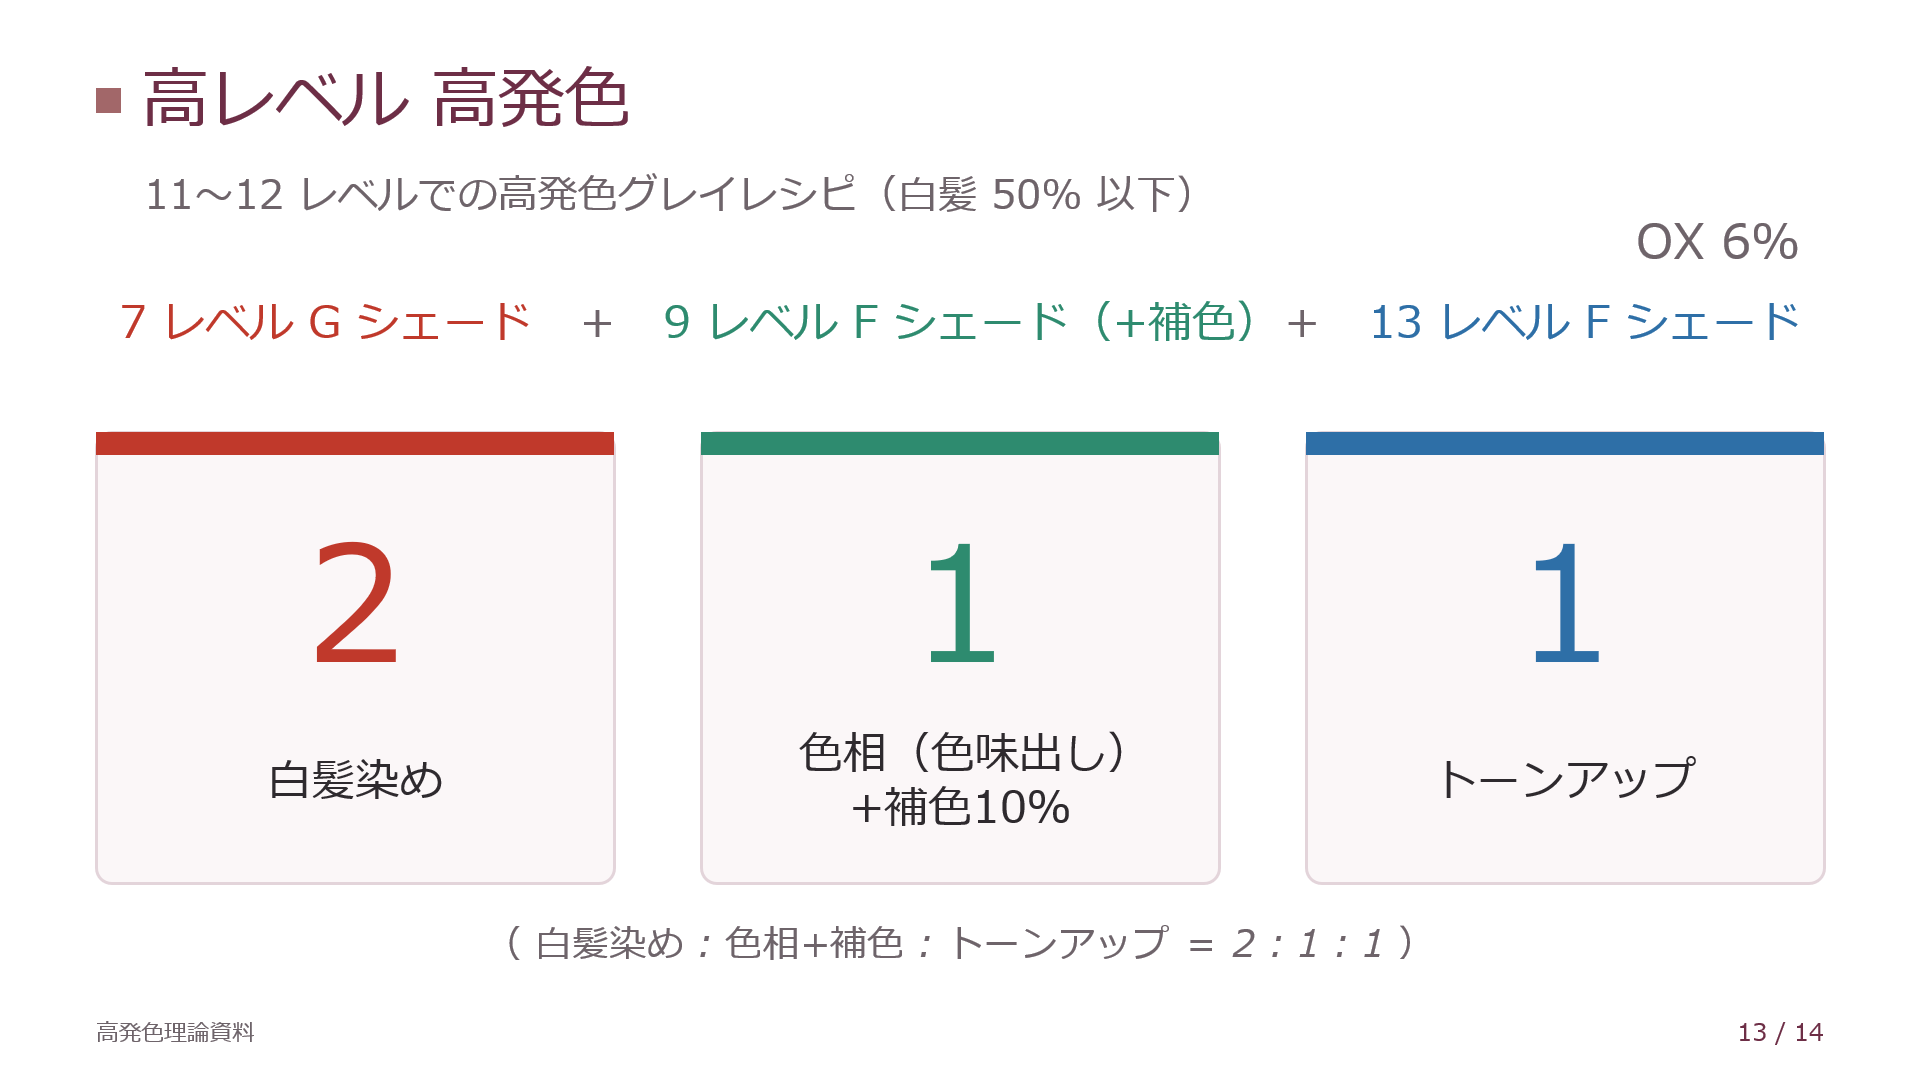This screenshot has height=1078, width=1917.
Task: Select the large blue number 1
Action: [x=1566, y=603]
